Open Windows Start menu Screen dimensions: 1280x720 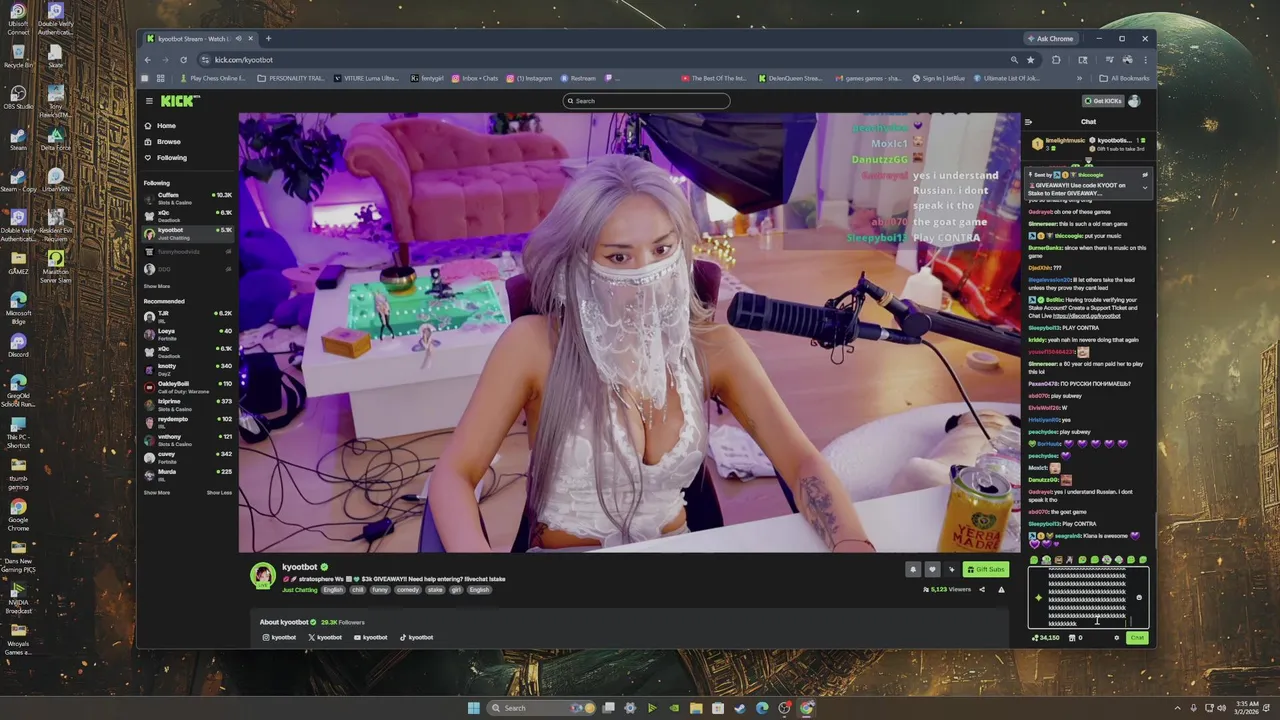click(473, 708)
